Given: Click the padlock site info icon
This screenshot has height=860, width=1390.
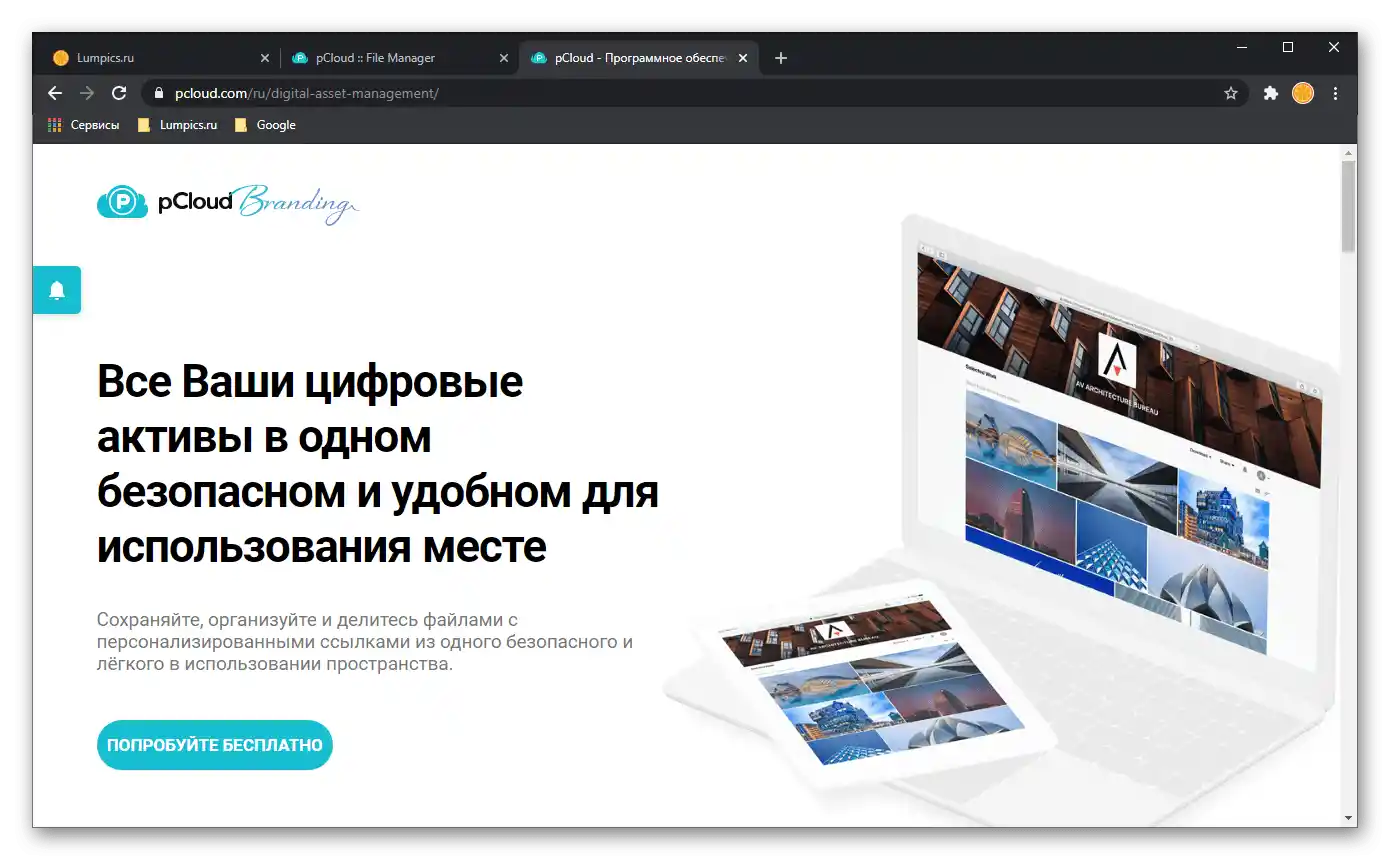Looking at the screenshot, I should point(158,93).
